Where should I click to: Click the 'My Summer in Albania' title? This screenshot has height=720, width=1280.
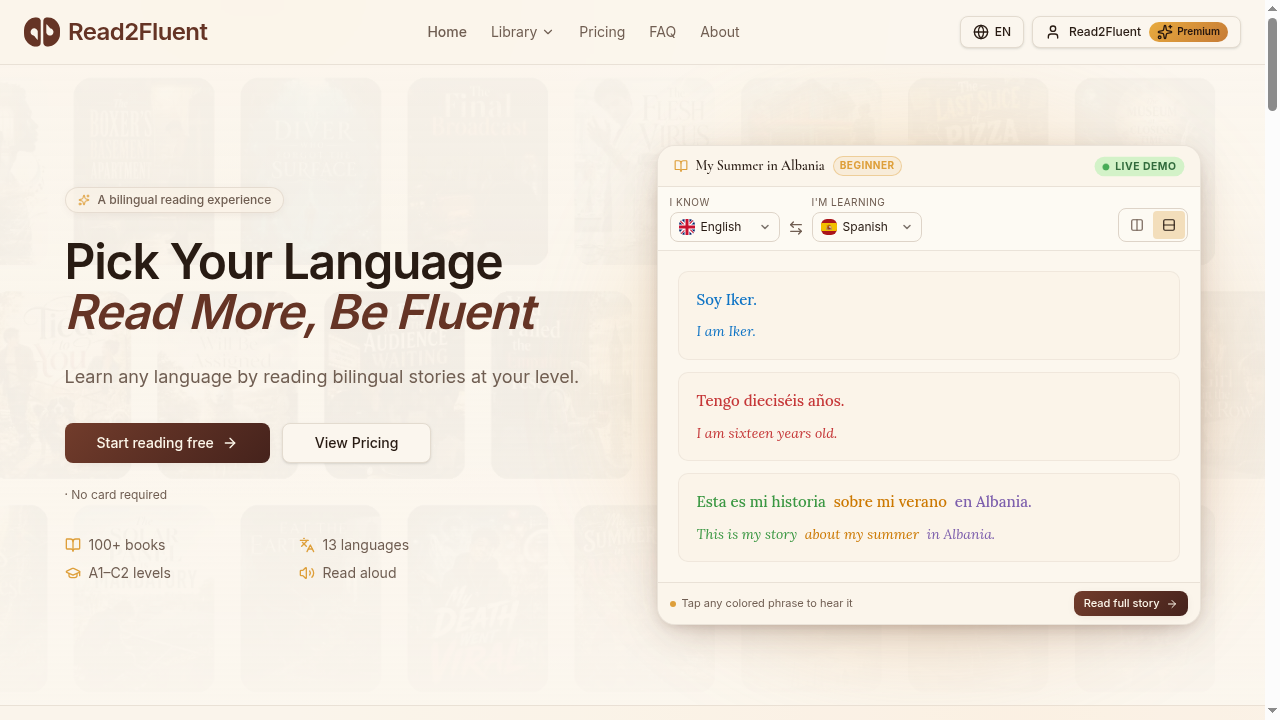point(760,166)
